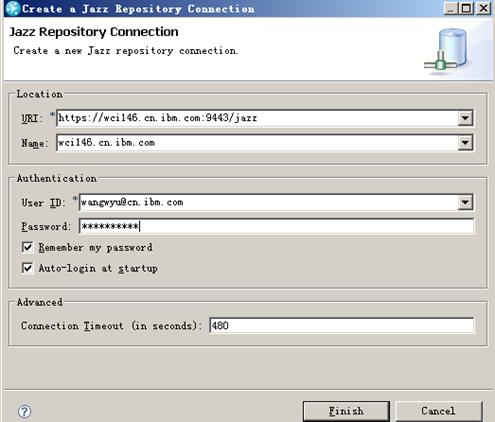Click the 'Create a new Jazz repository connection.' text

126,51
